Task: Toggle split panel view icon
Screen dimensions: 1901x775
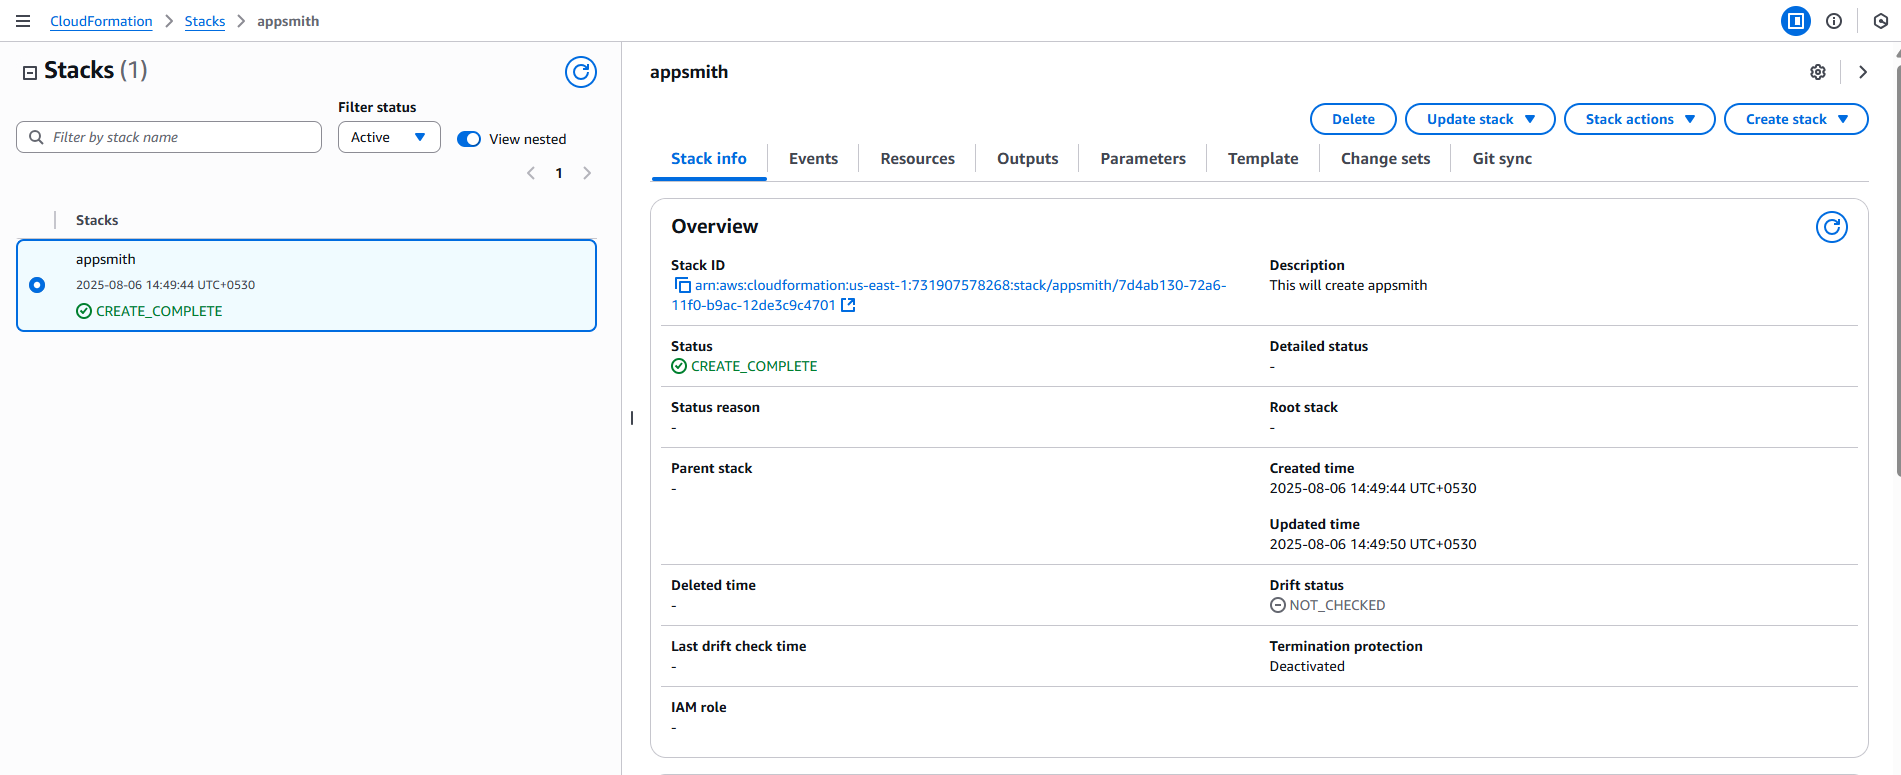Action: coord(1796,21)
